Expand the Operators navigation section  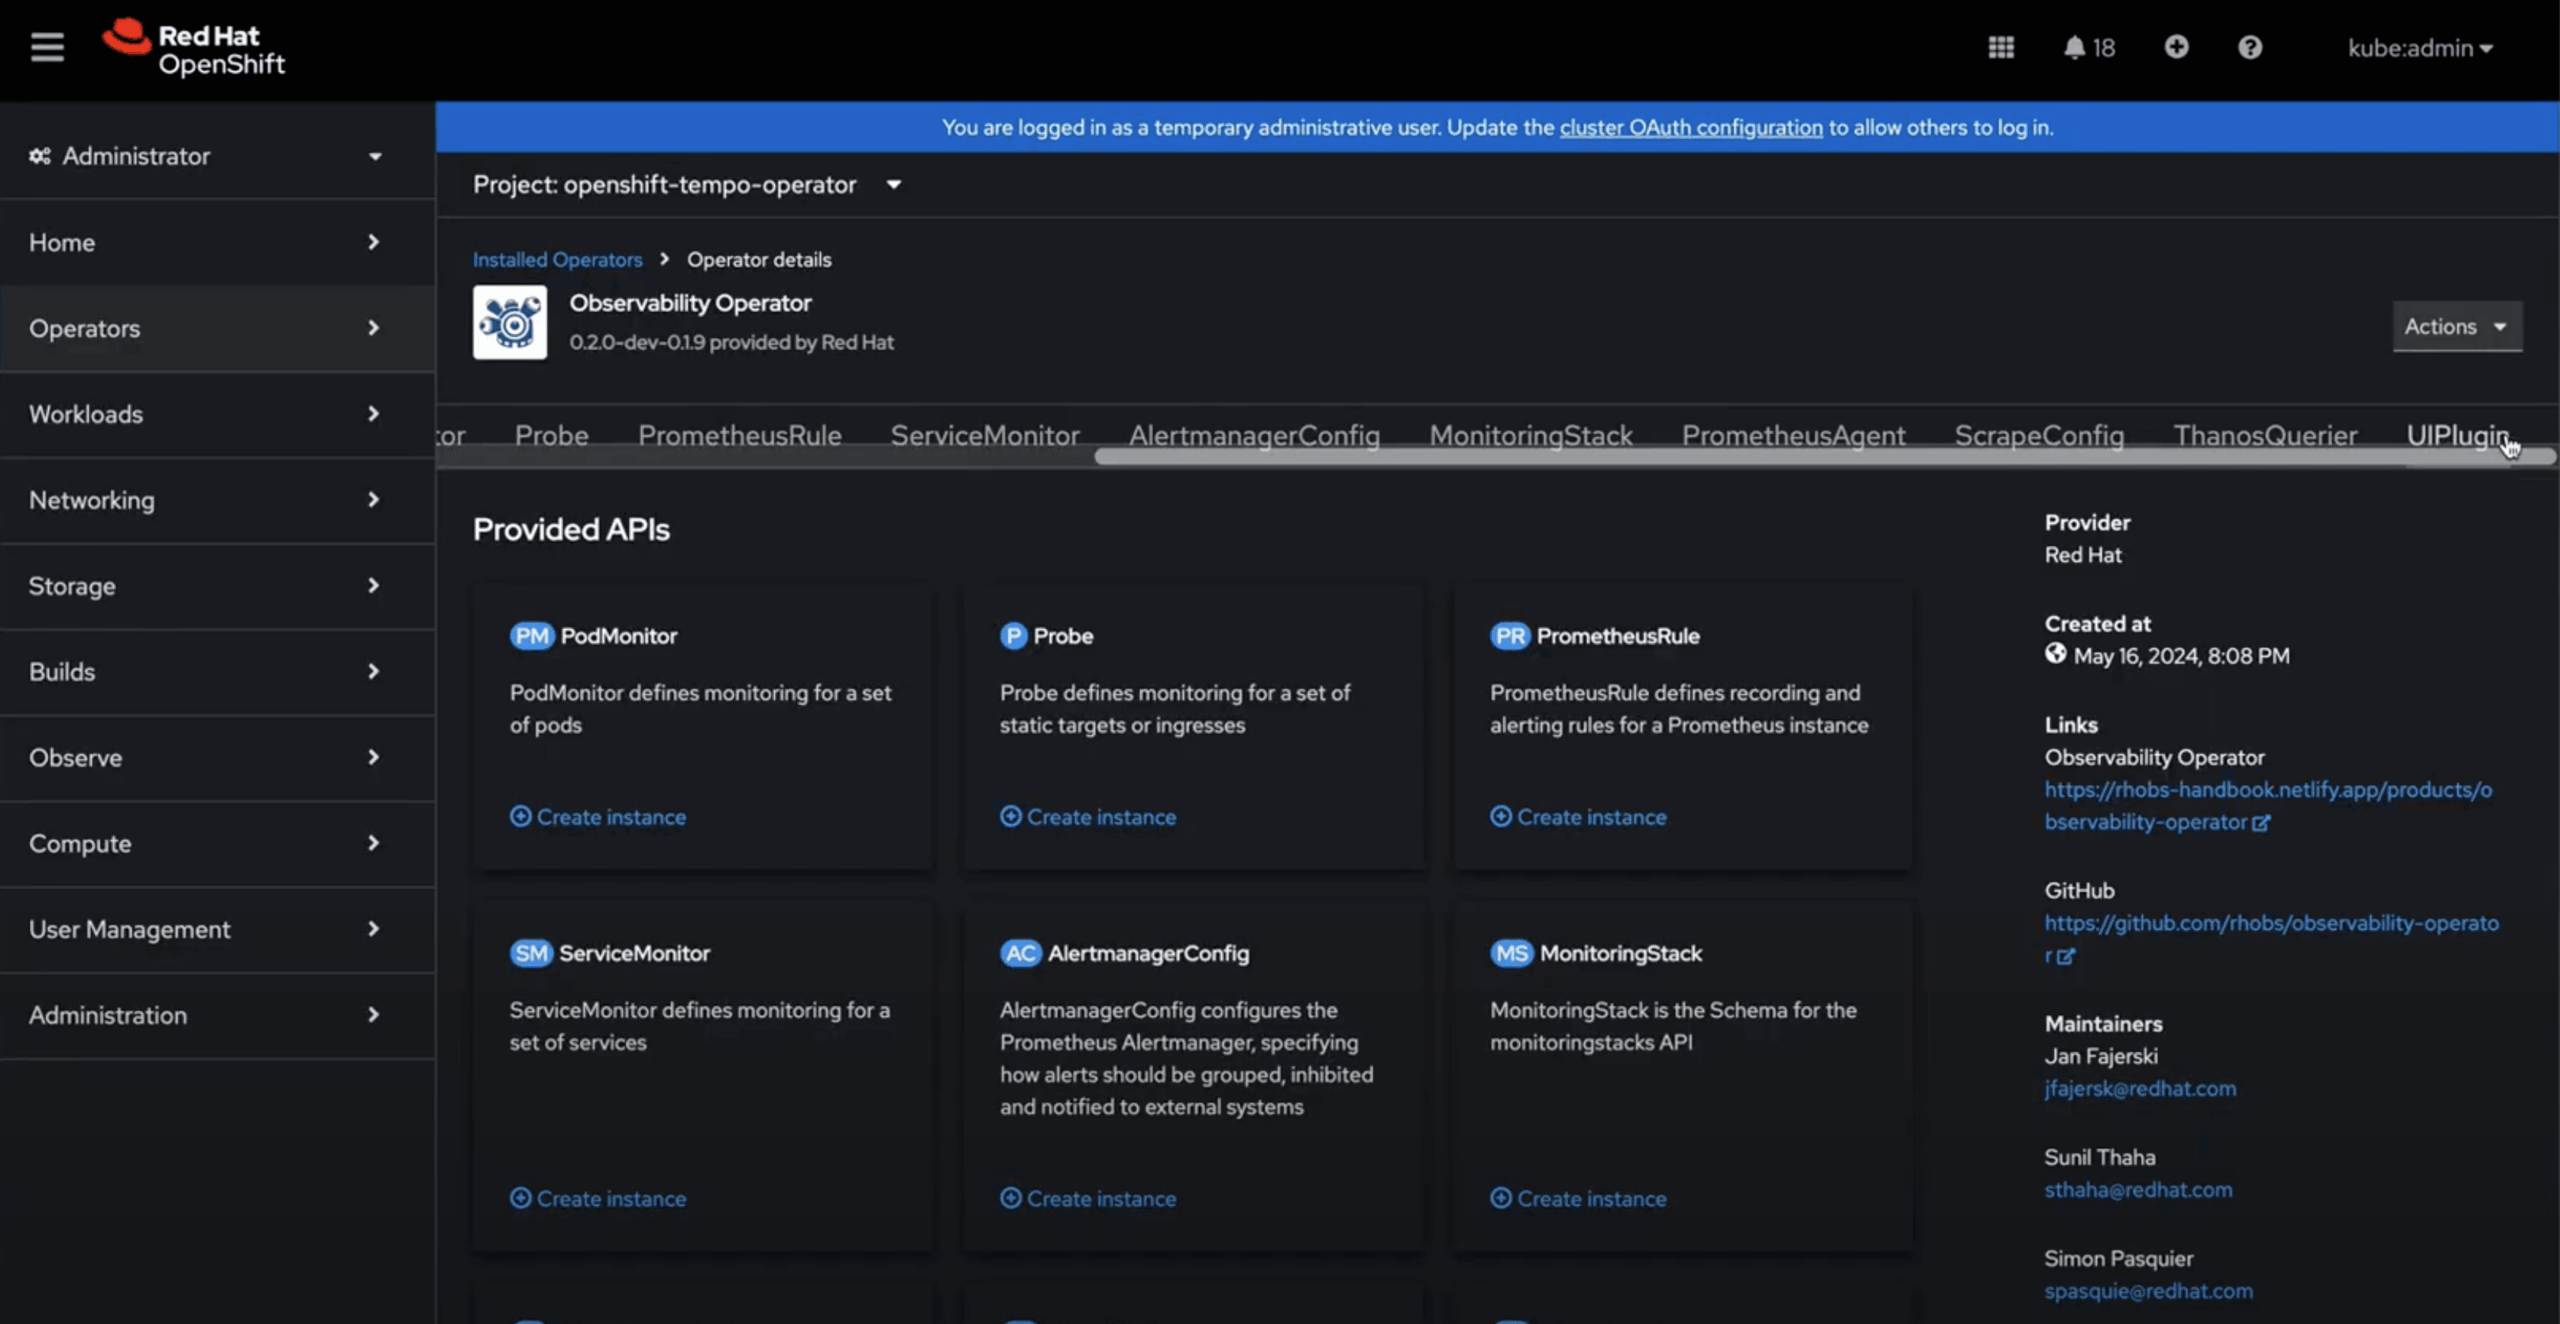point(217,328)
